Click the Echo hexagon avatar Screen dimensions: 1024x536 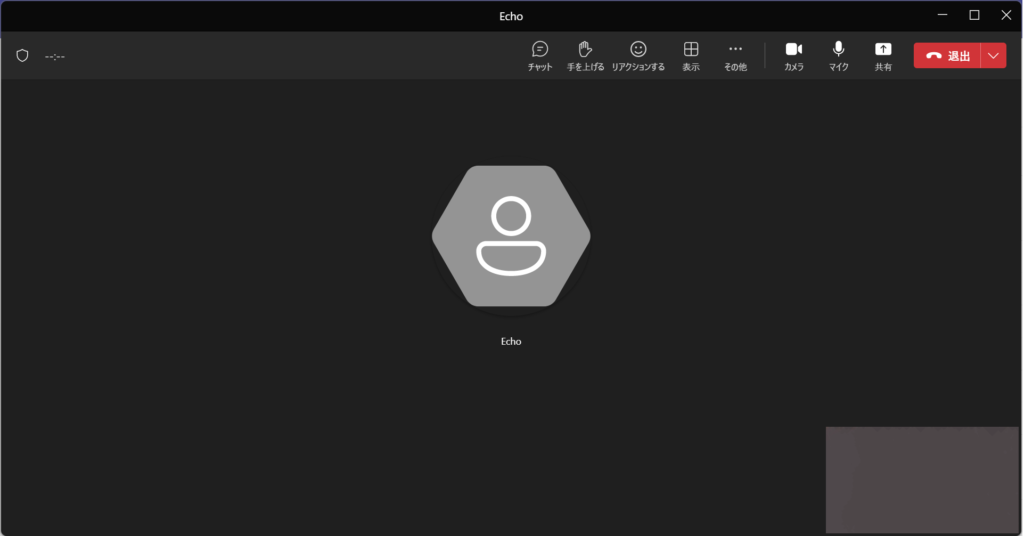(x=511, y=236)
